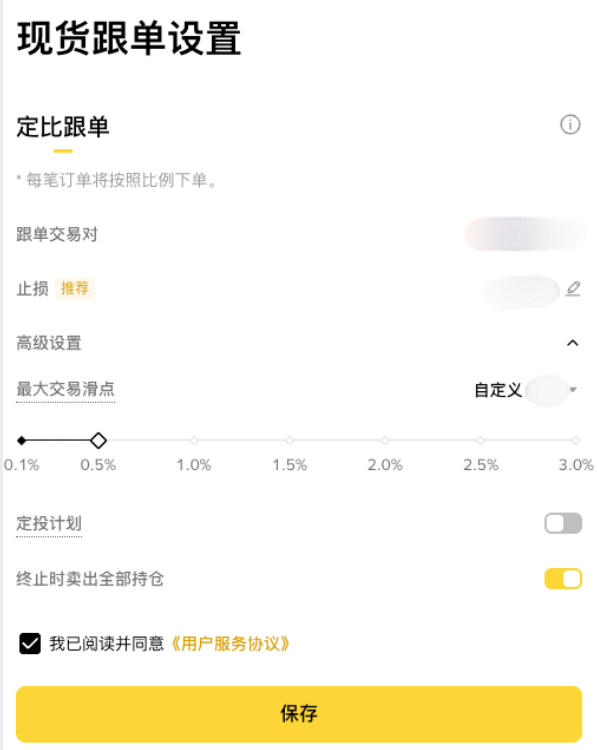Select the 推荐 tag next to 止损

point(75,288)
